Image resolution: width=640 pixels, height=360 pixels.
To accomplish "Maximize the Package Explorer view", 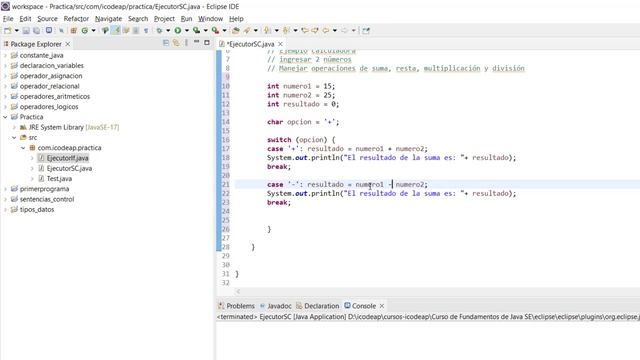I will tap(207, 42).
